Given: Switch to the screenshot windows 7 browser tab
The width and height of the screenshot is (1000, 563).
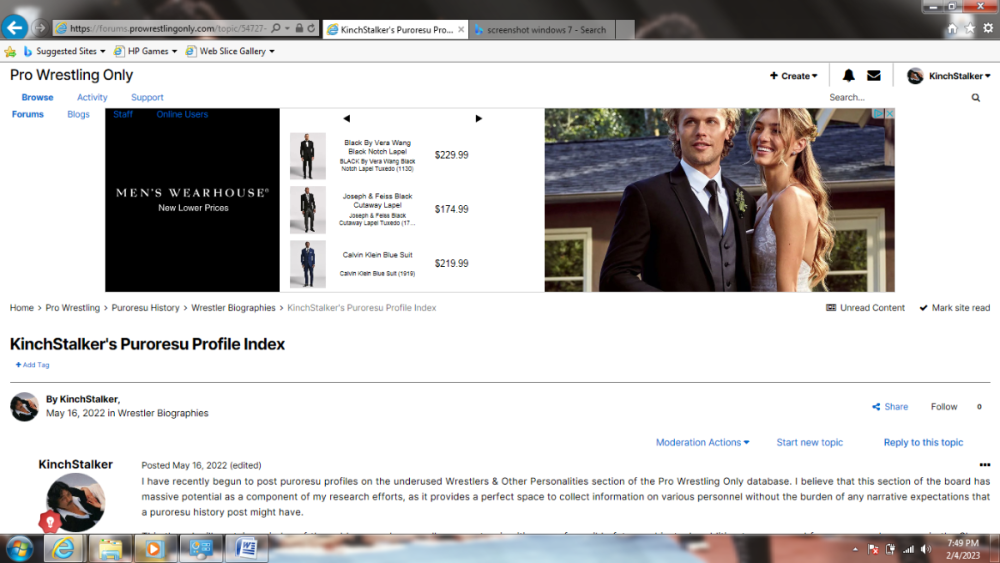Looking at the screenshot, I should pos(546,30).
